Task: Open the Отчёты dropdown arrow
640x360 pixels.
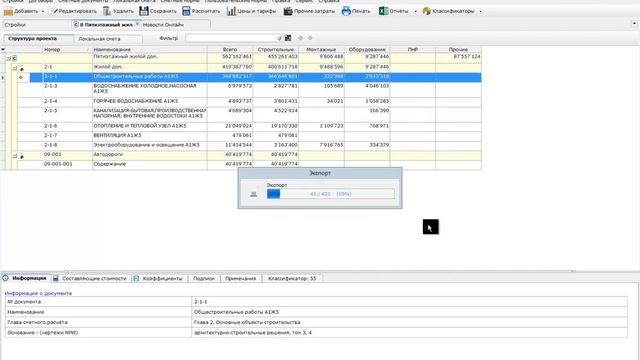Action: coord(416,11)
